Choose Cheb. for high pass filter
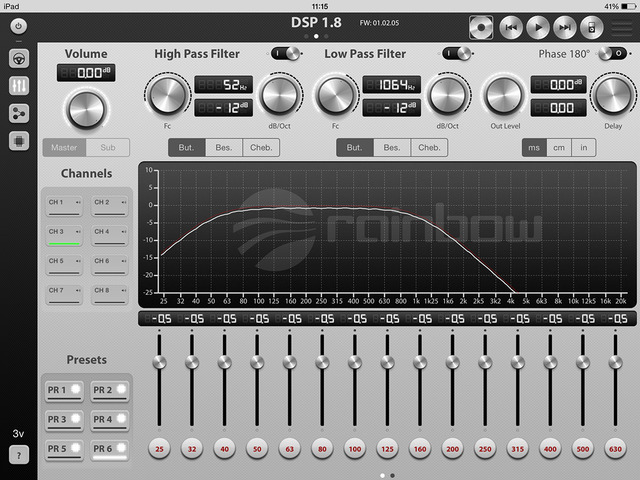The image size is (640, 480). pos(261,147)
